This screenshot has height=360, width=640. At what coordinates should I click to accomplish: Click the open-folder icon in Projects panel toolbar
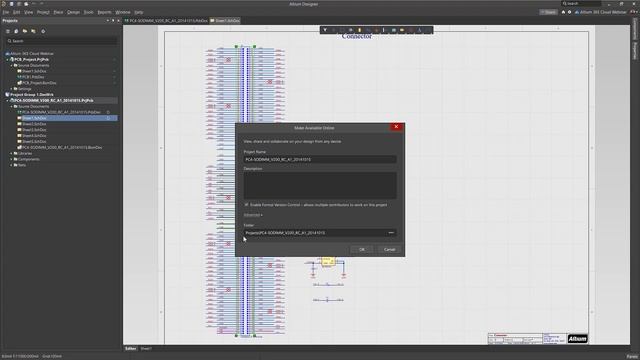pos(25,31)
